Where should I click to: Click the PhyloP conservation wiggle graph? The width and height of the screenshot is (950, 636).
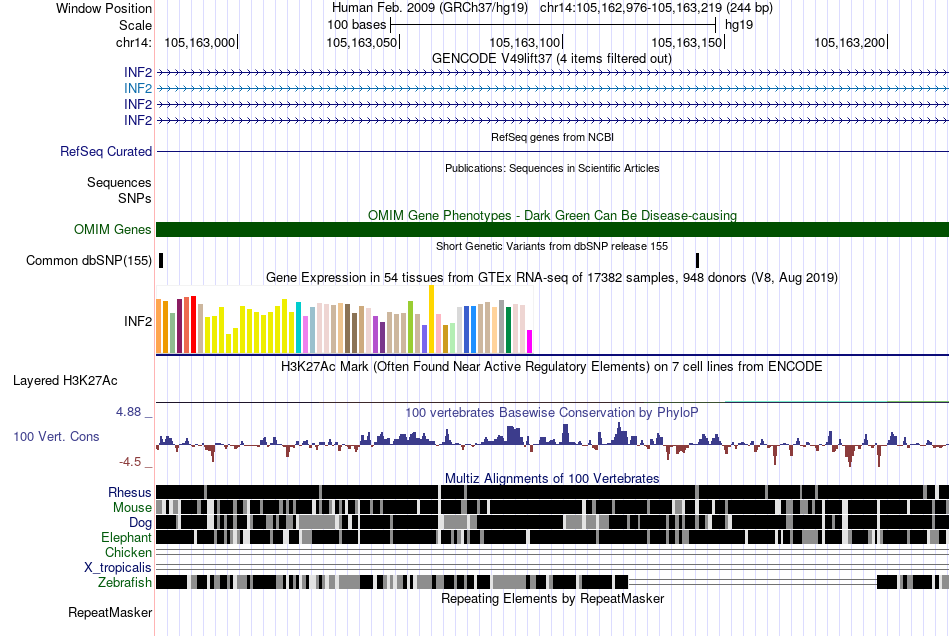(x=552, y=444)
